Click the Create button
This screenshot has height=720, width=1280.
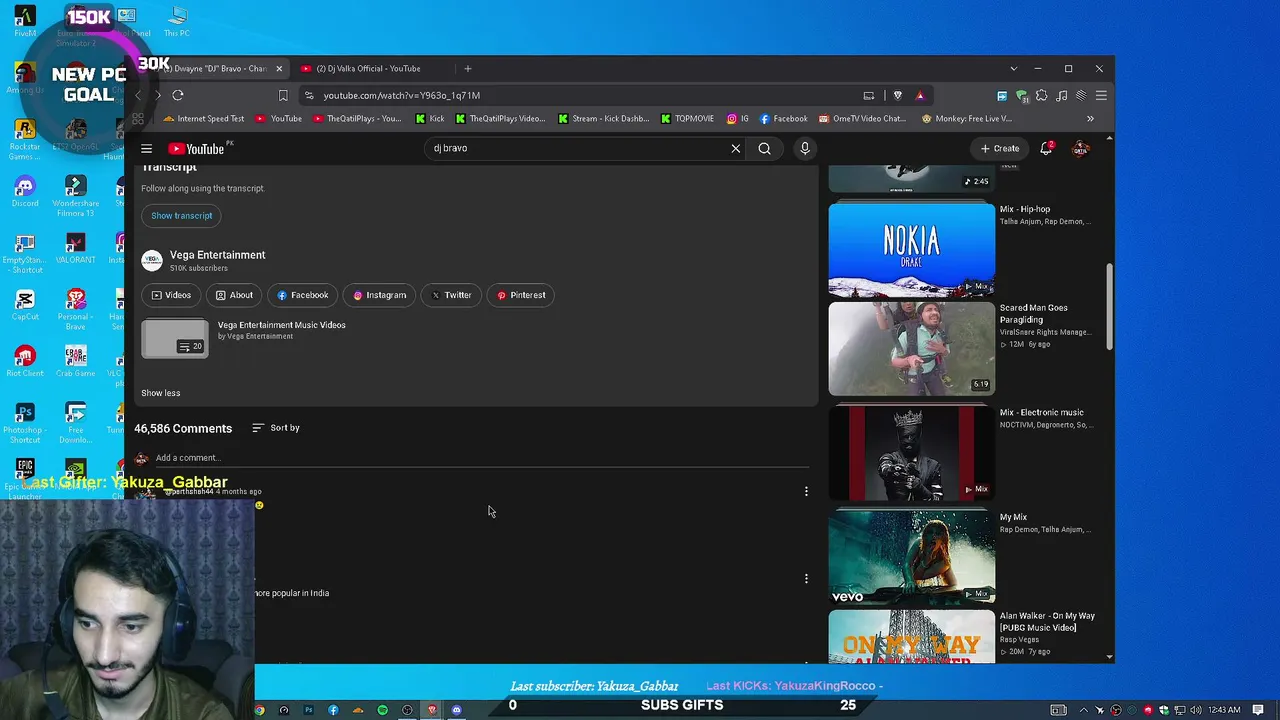click(x=1000, y=149)
